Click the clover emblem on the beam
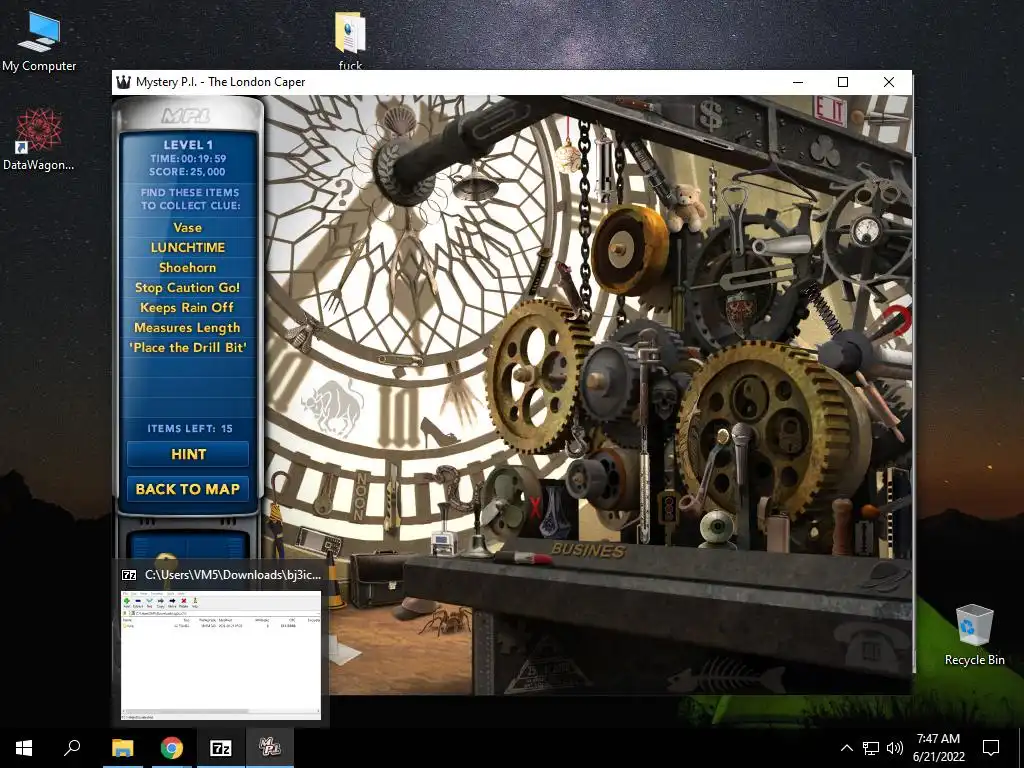1024x768 pixels. 825,151
